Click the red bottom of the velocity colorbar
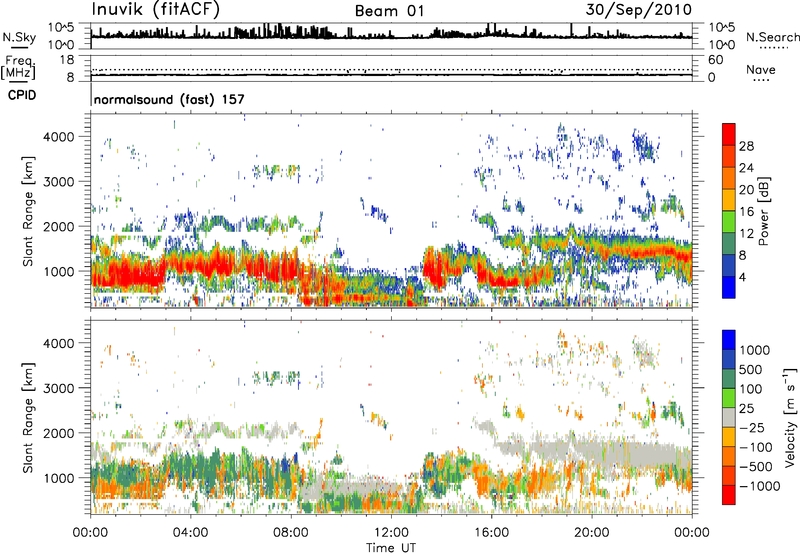800x554 pixels. pyautogui.click(x=729, y=495)
